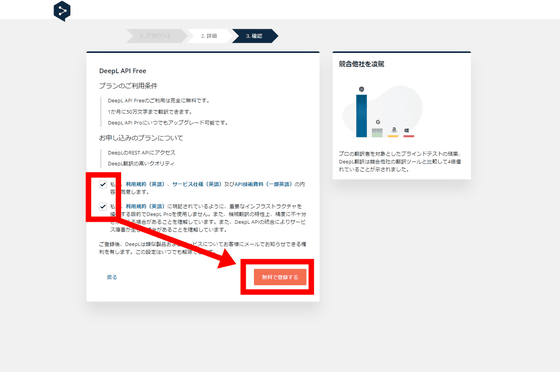The image size is (560, 372).
Task: Open the サービス仕様（英語） link
Action: click(197, 184)
